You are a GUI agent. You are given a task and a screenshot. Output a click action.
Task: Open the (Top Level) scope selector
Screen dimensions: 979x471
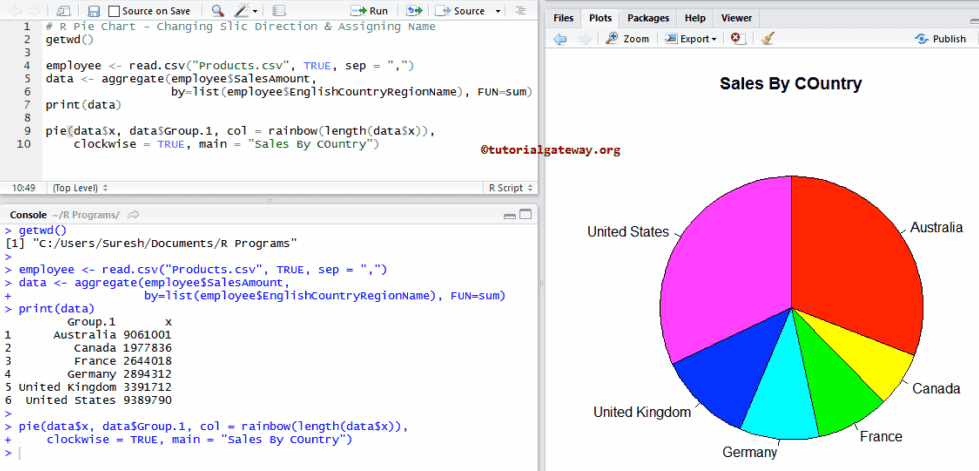[x=80, y=187]
